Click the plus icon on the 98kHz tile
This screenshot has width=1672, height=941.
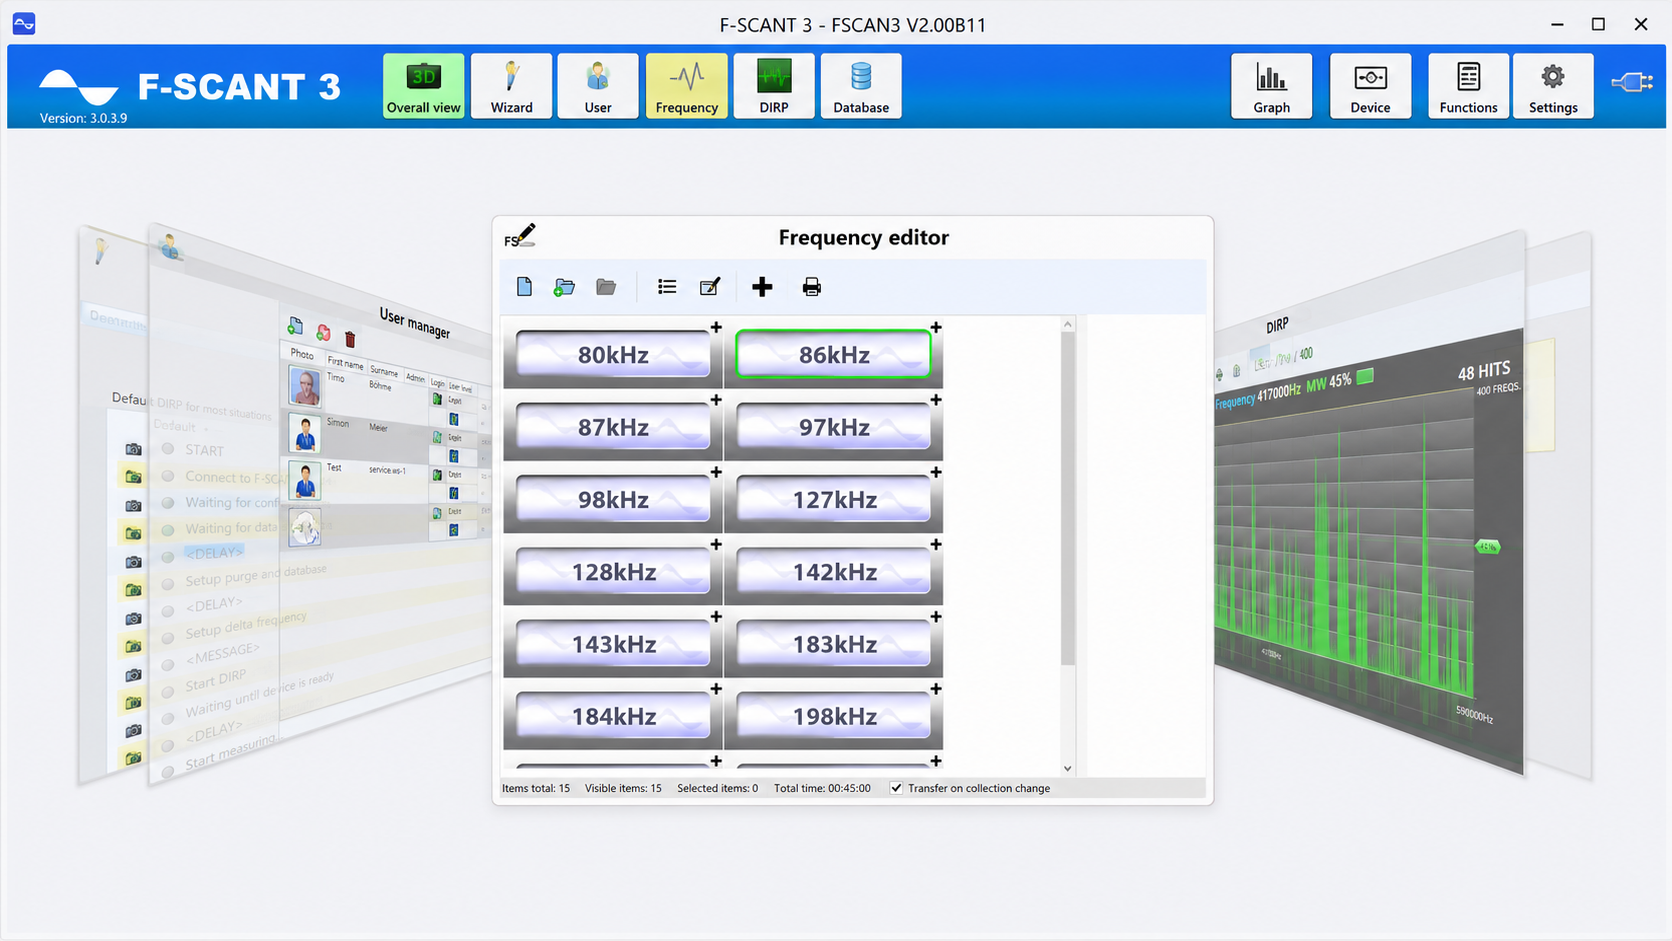coord(716,472)
